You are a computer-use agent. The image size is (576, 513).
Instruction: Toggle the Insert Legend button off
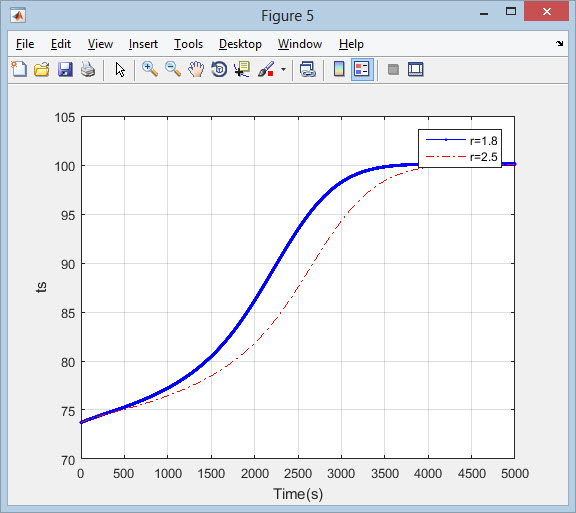pos(362,69)
